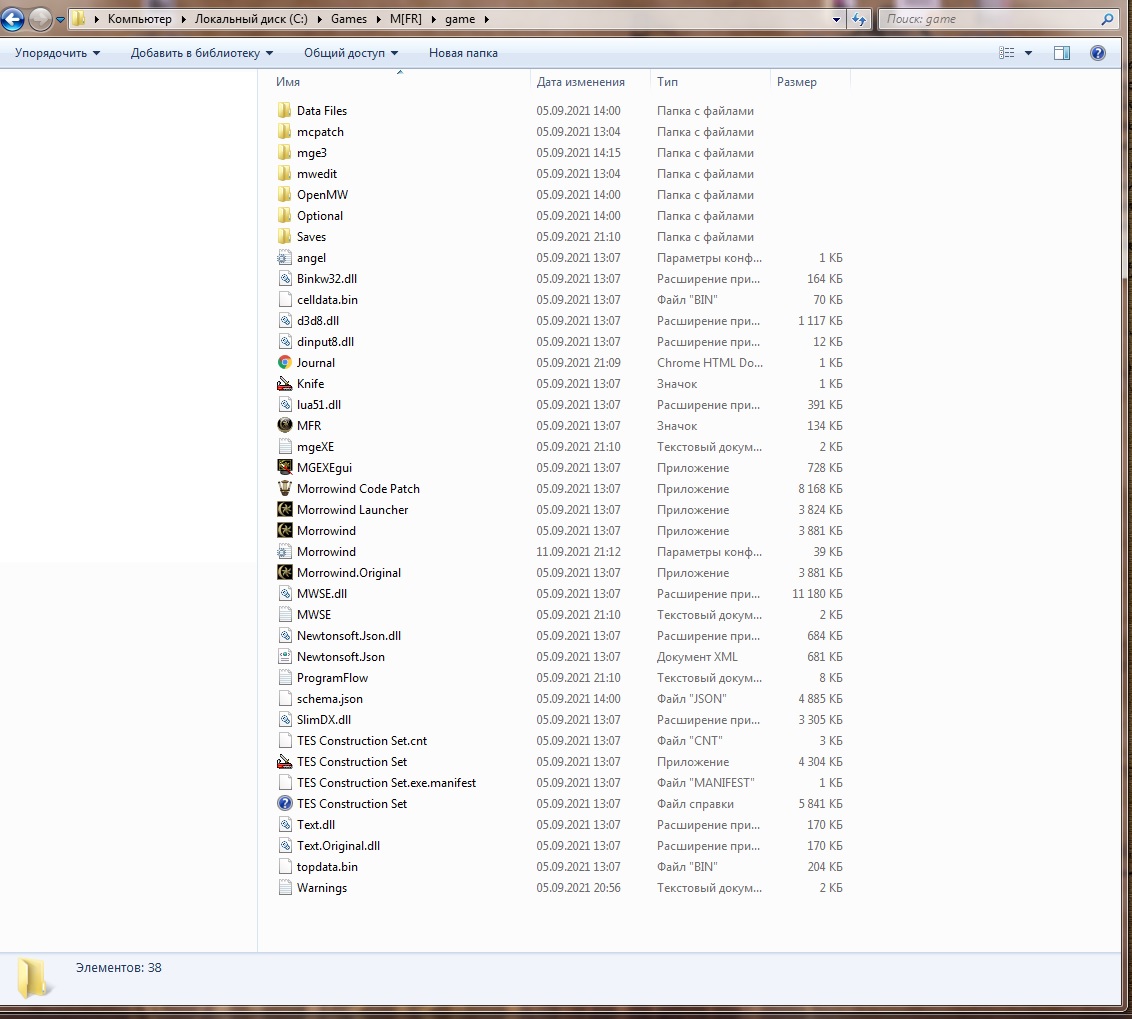The width and height of the screenshot is (1132, 1019).
Task: Click the 'Новая папка' button
Action: [x=463, y=53]
